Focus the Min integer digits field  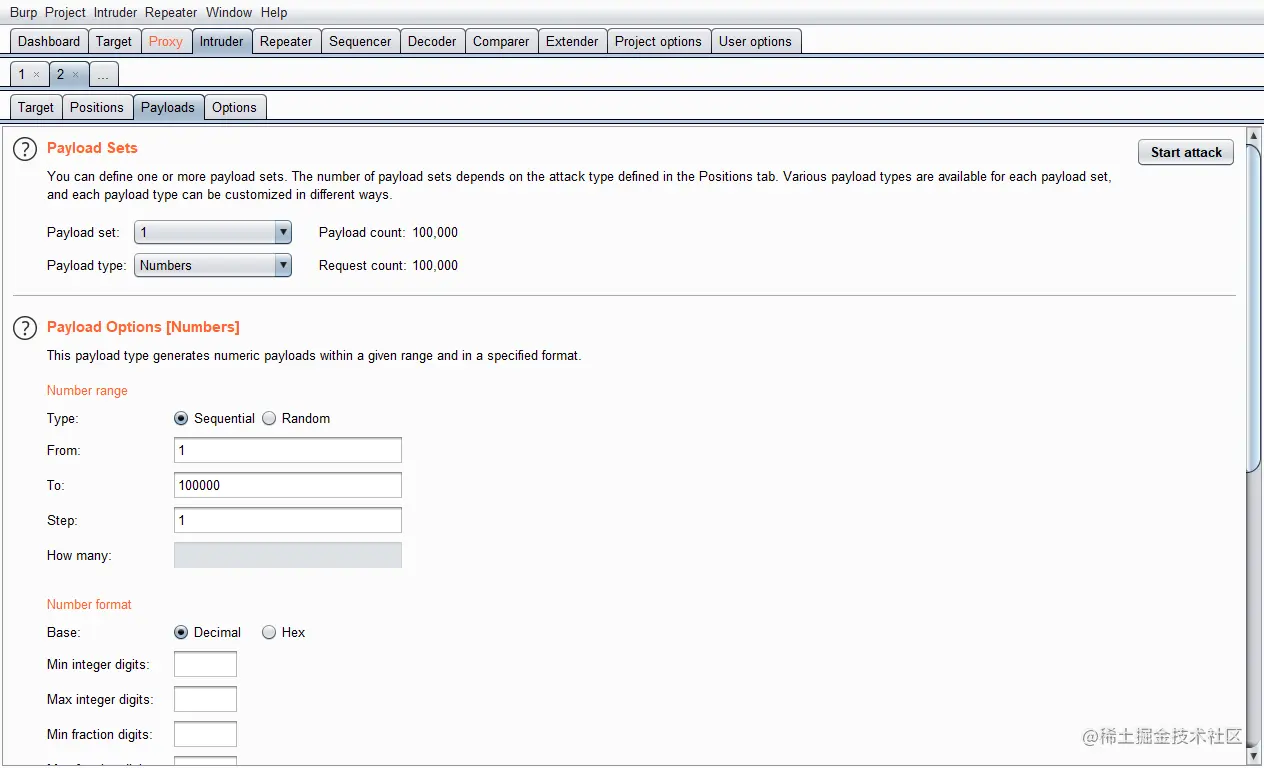205,665
